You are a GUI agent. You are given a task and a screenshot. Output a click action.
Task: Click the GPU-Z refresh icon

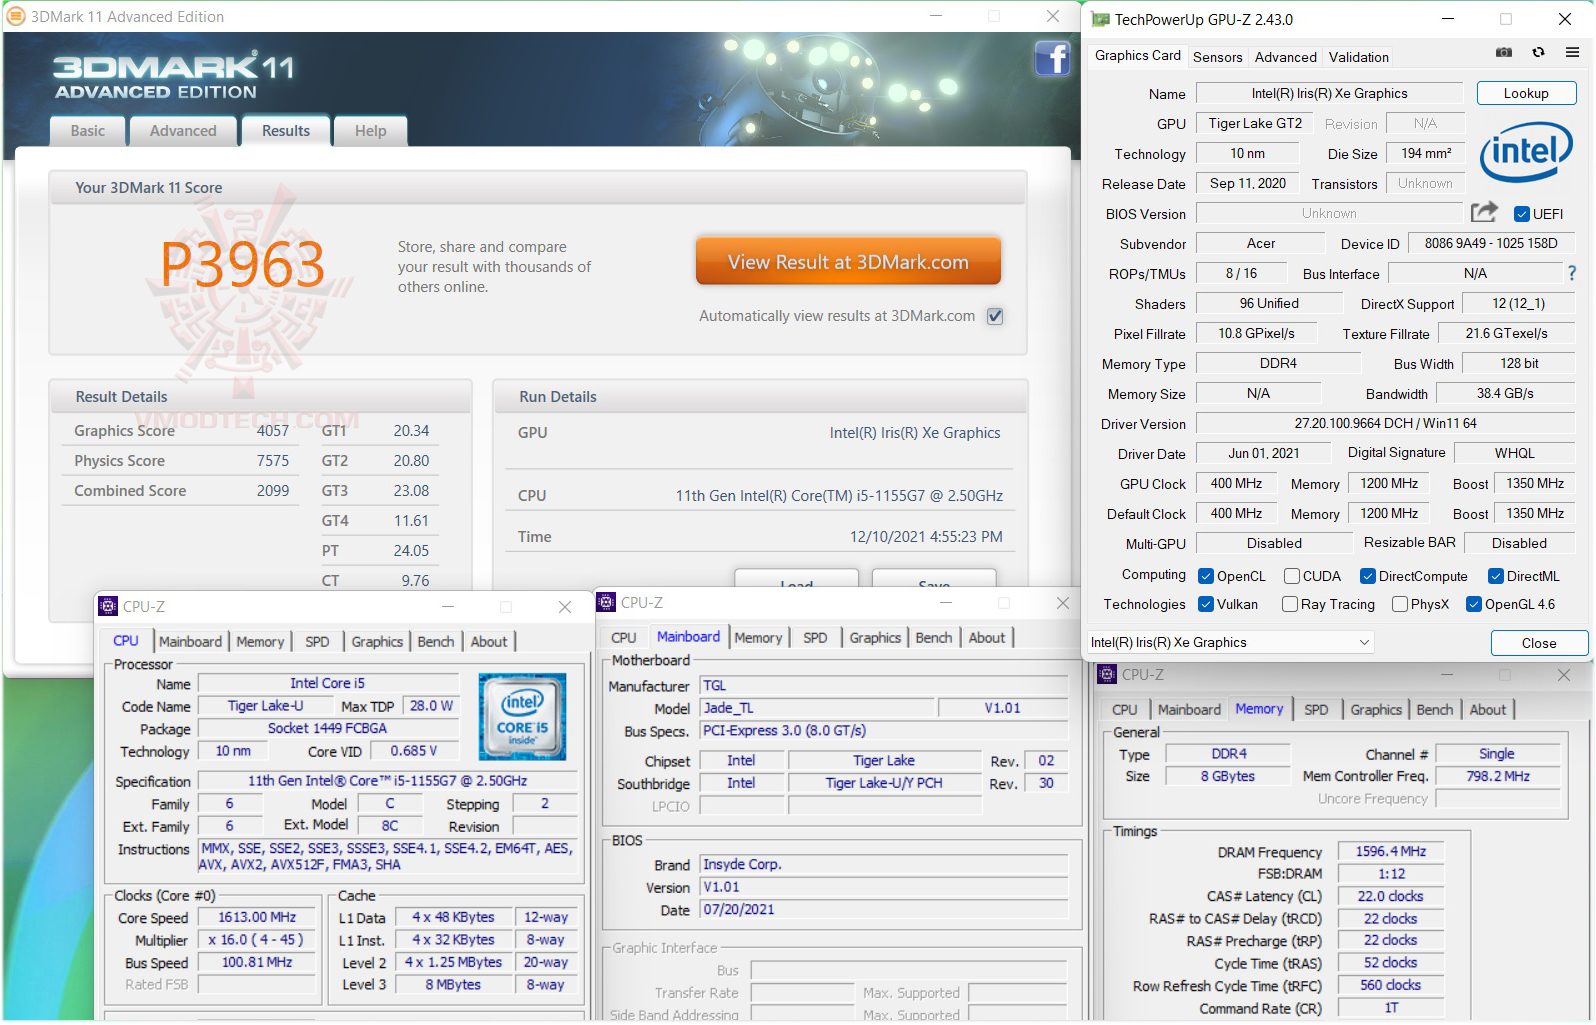point(1538,52)
